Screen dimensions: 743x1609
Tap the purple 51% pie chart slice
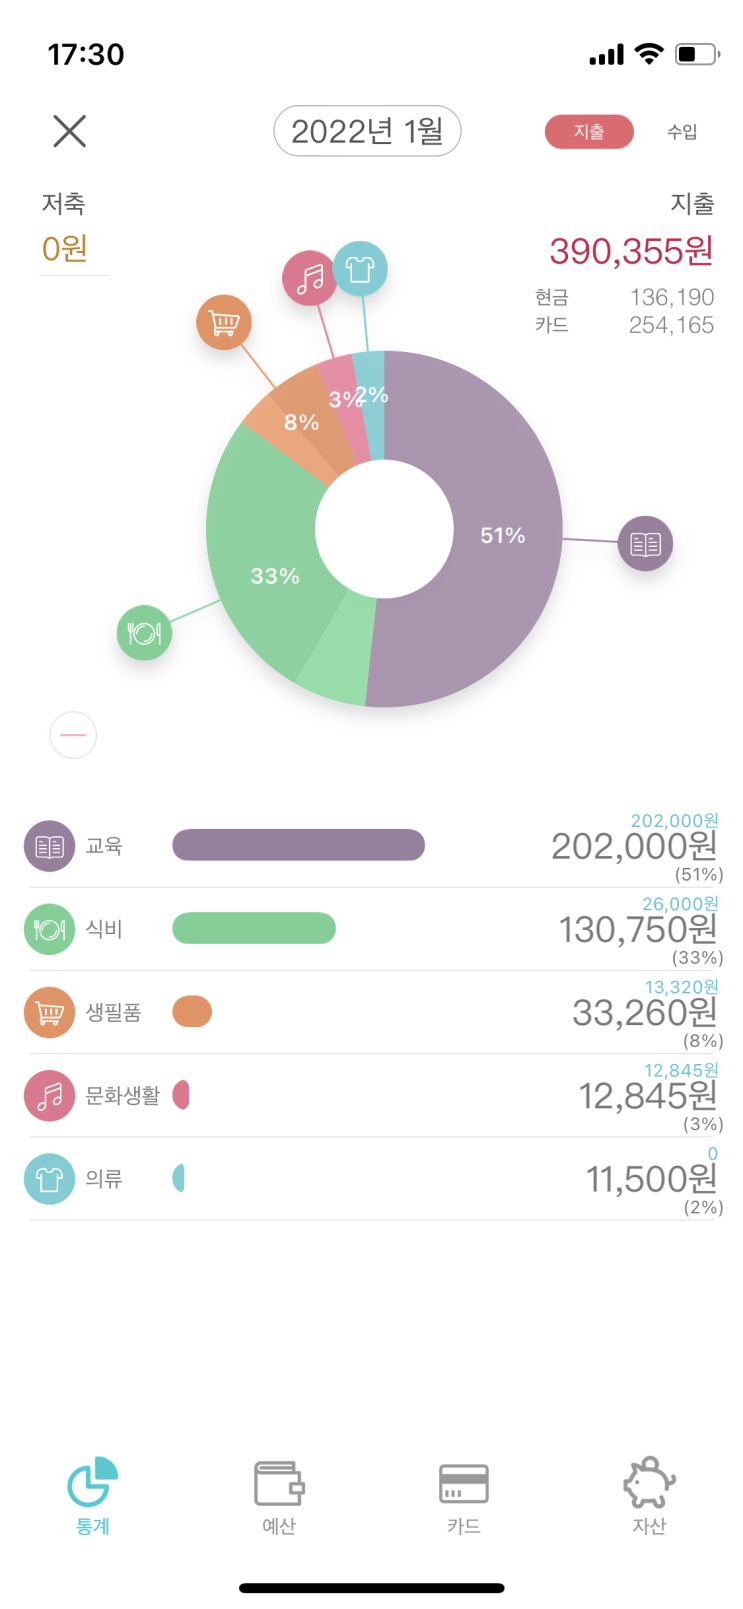(x=500, y=535)
